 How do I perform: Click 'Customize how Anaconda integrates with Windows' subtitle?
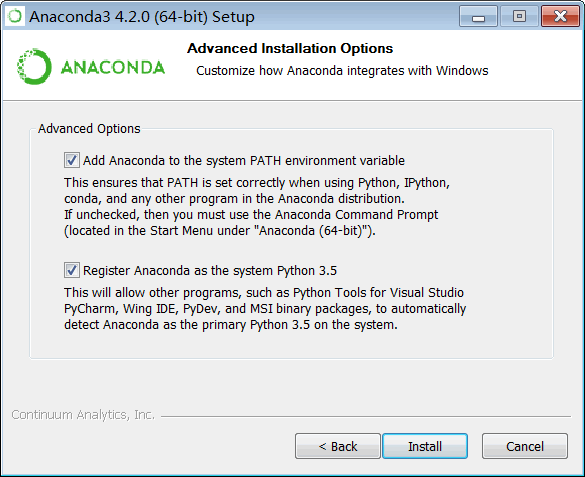pyautogui.click(x=342, y=71)
